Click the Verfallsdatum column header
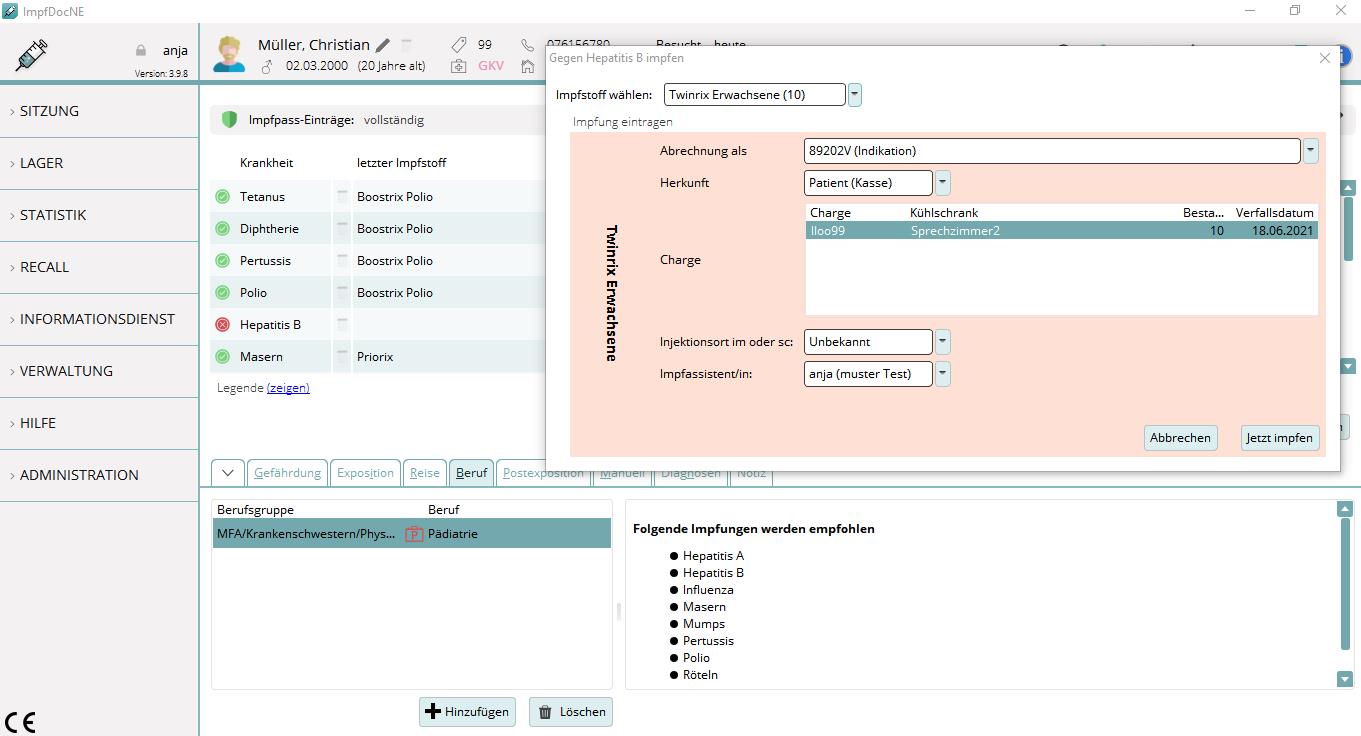The image size is (1361, 736). pos(1274,213)
